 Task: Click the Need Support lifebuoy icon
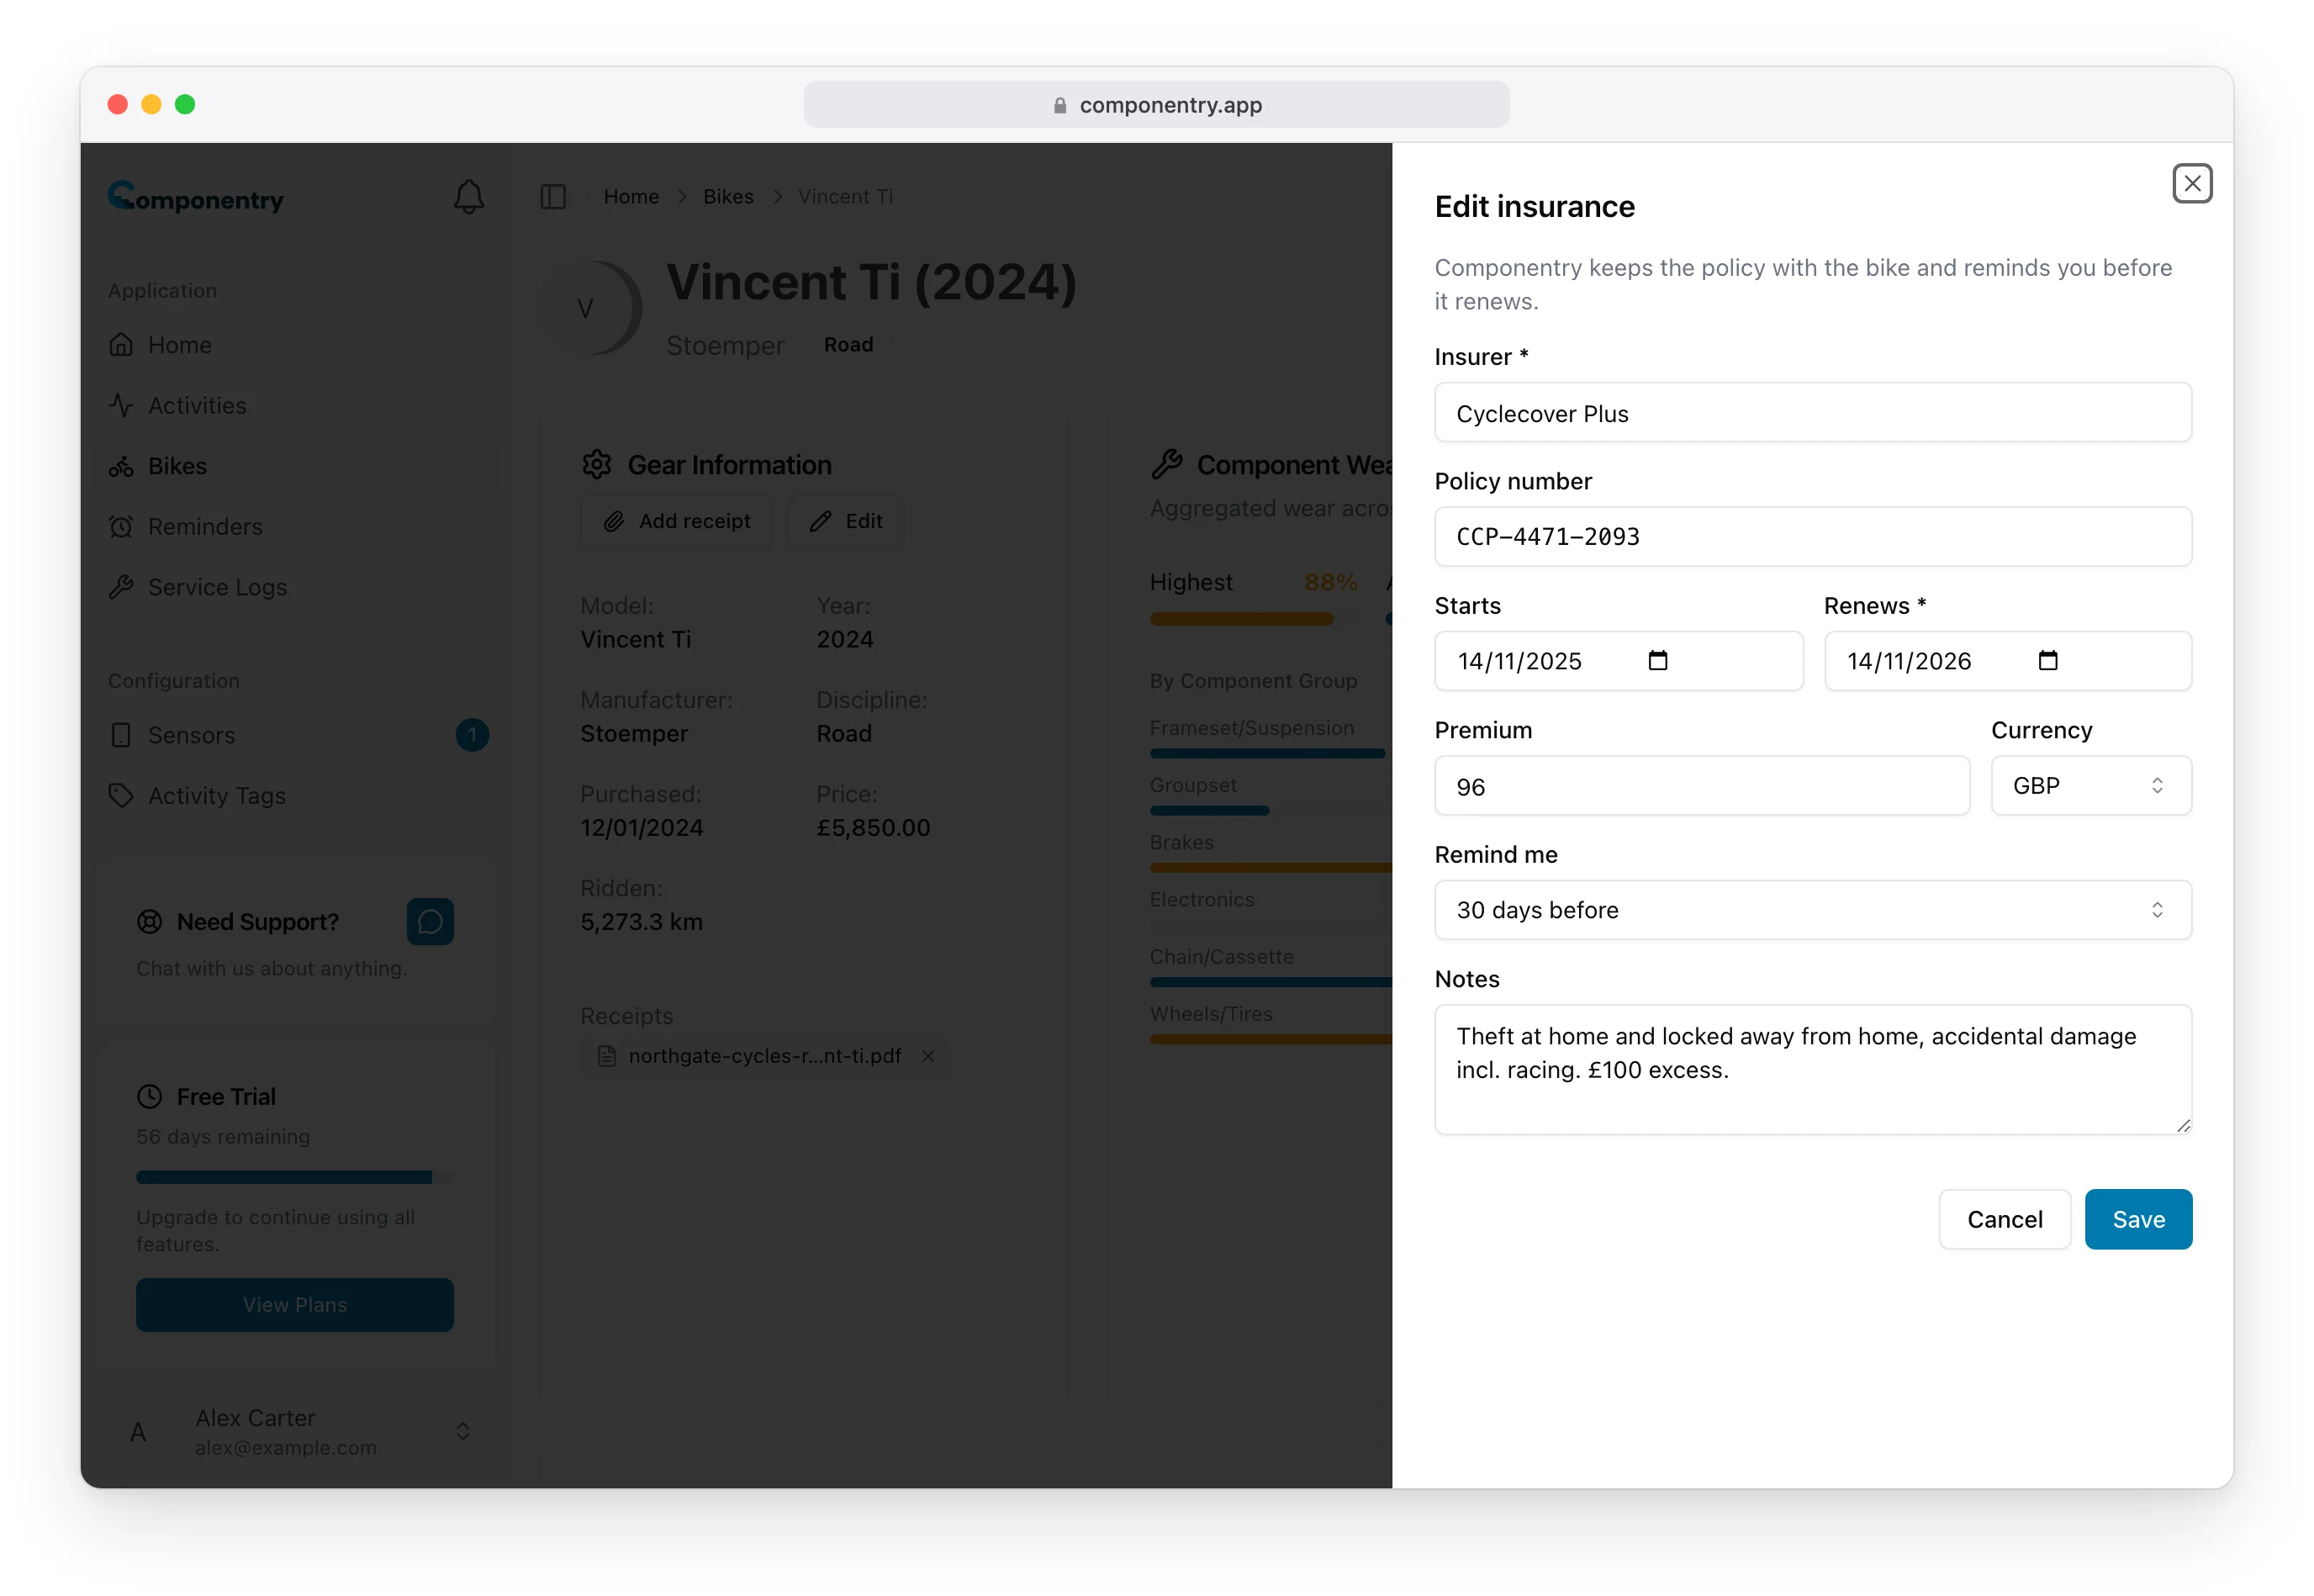click(x=149, y=922)
